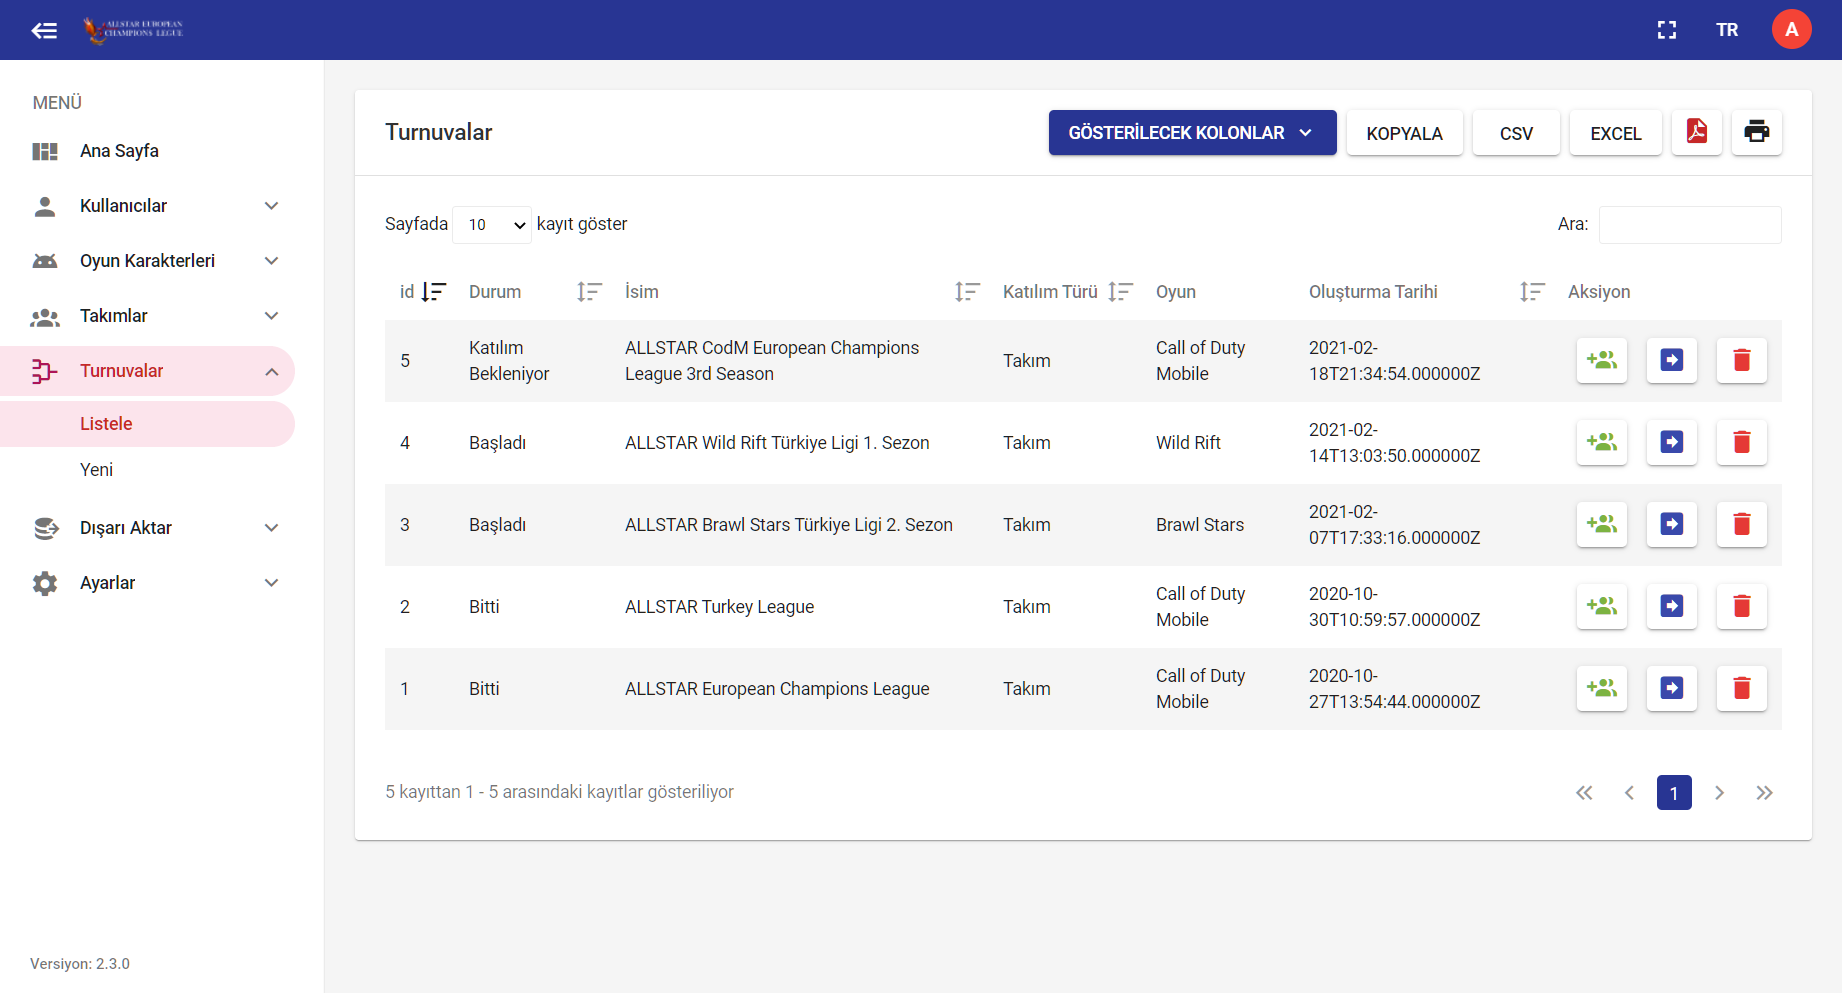Go to Ana Sayfa
Screen dimensions: 1842x993
tap(119, 151)
